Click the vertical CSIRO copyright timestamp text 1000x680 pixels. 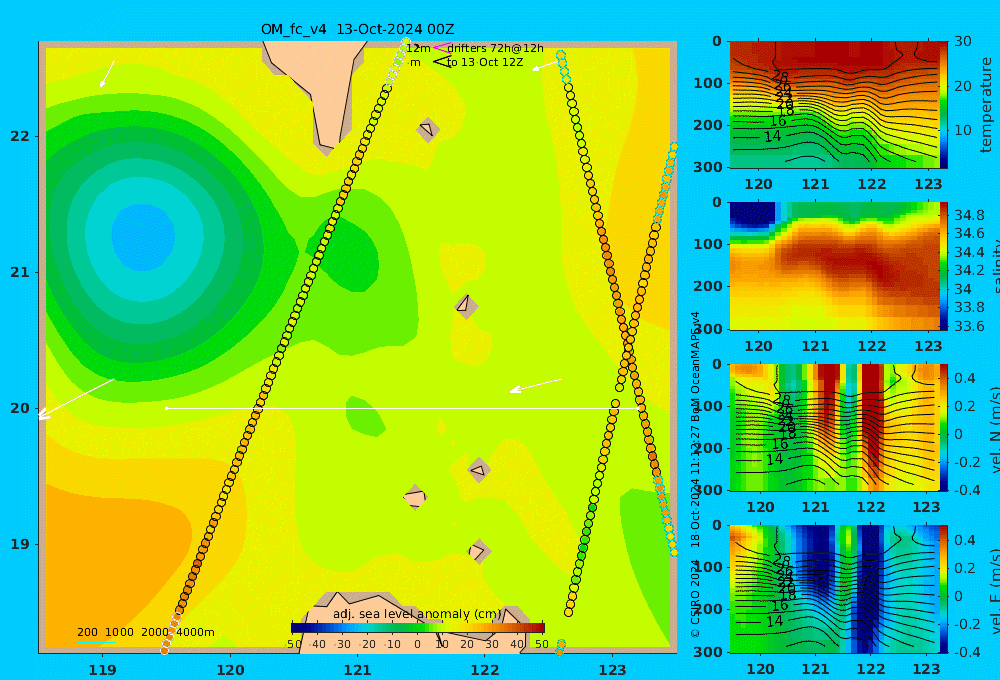coord(695,475)
